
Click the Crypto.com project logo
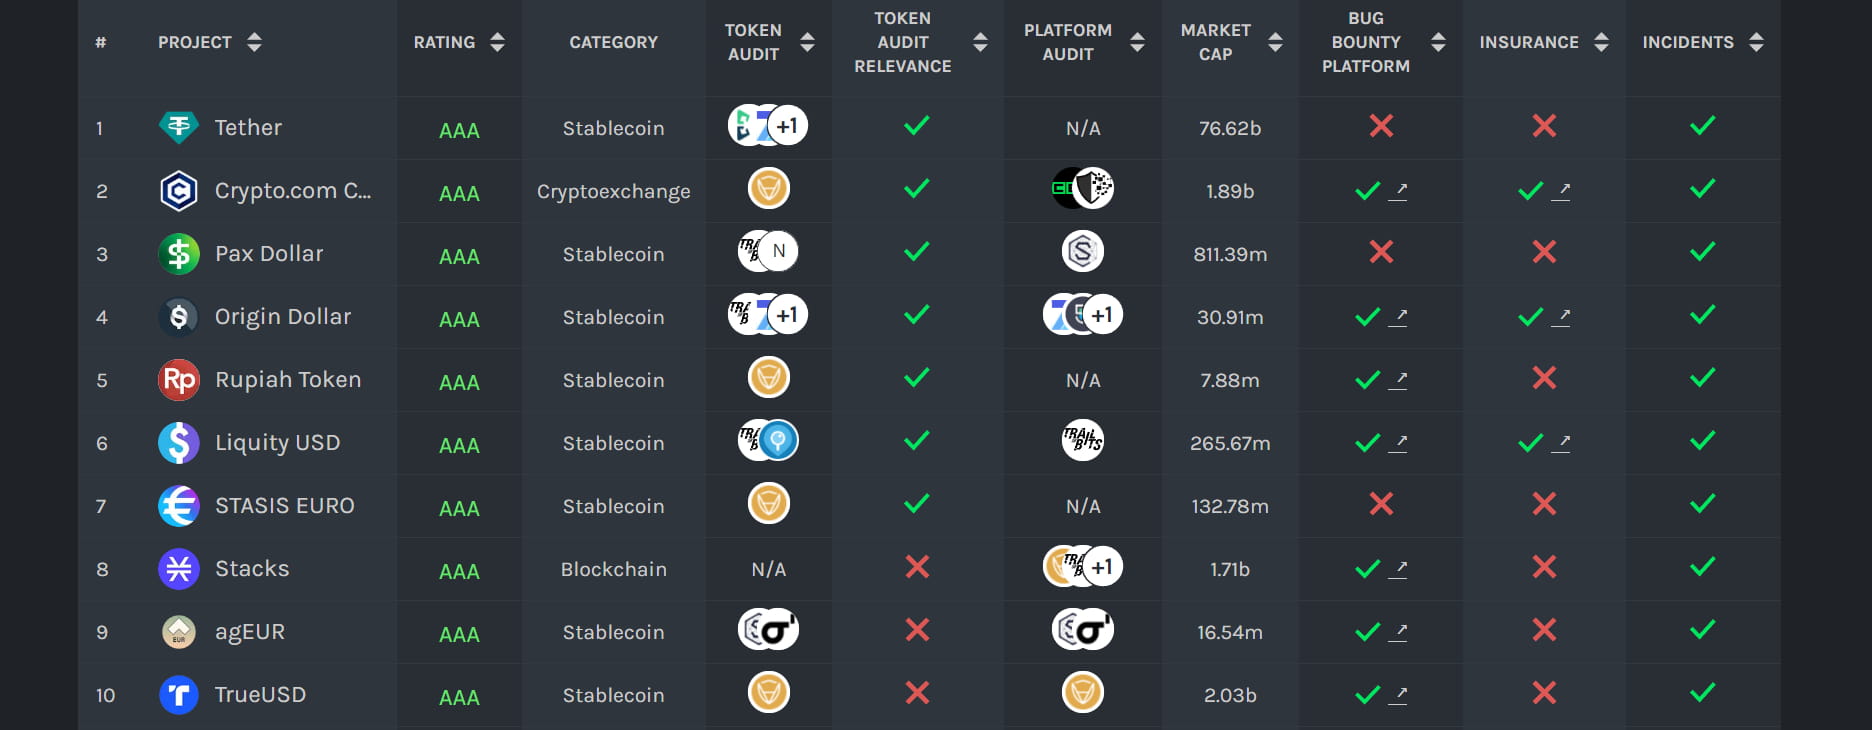point(179,190)
